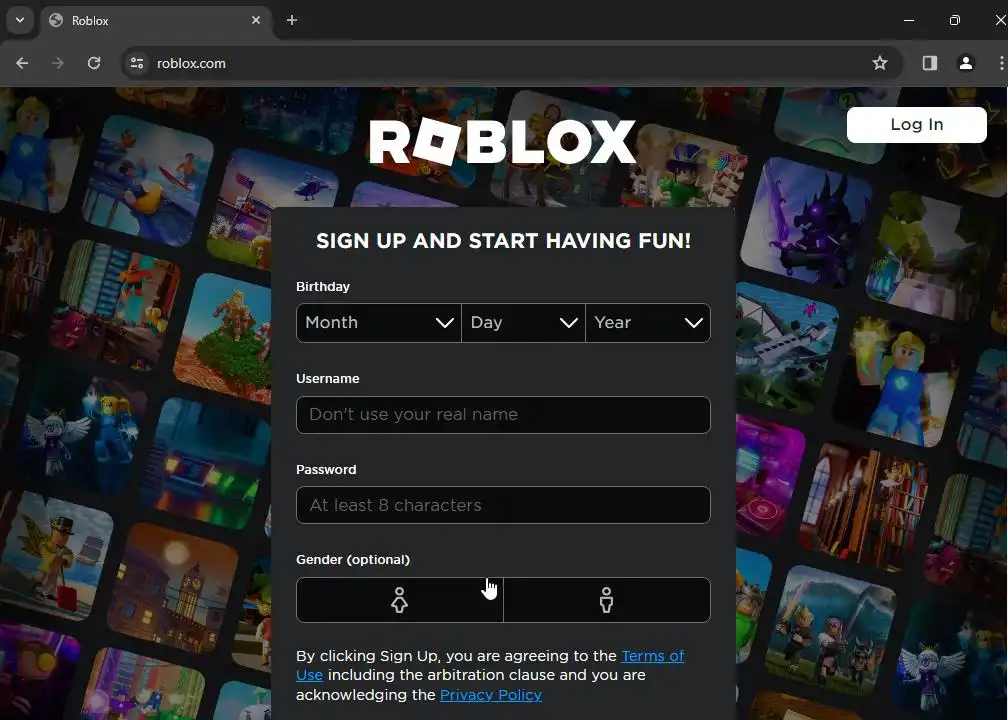Viewport: 1008px width, 720px height.
Task: Click the browser back arrow
Action: coord(22,63)
